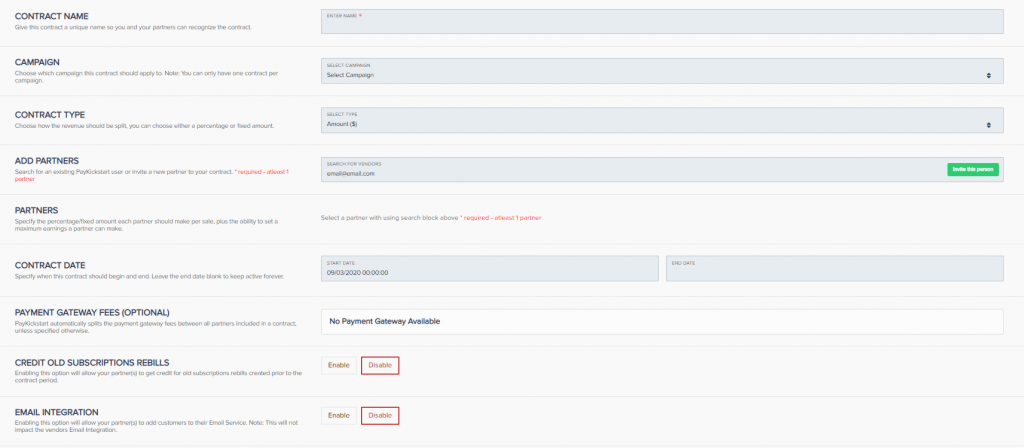Viewport: 1024px width, 448px height.
Task: Open the Select Campaign dropdown
Action: coord(650,71)
